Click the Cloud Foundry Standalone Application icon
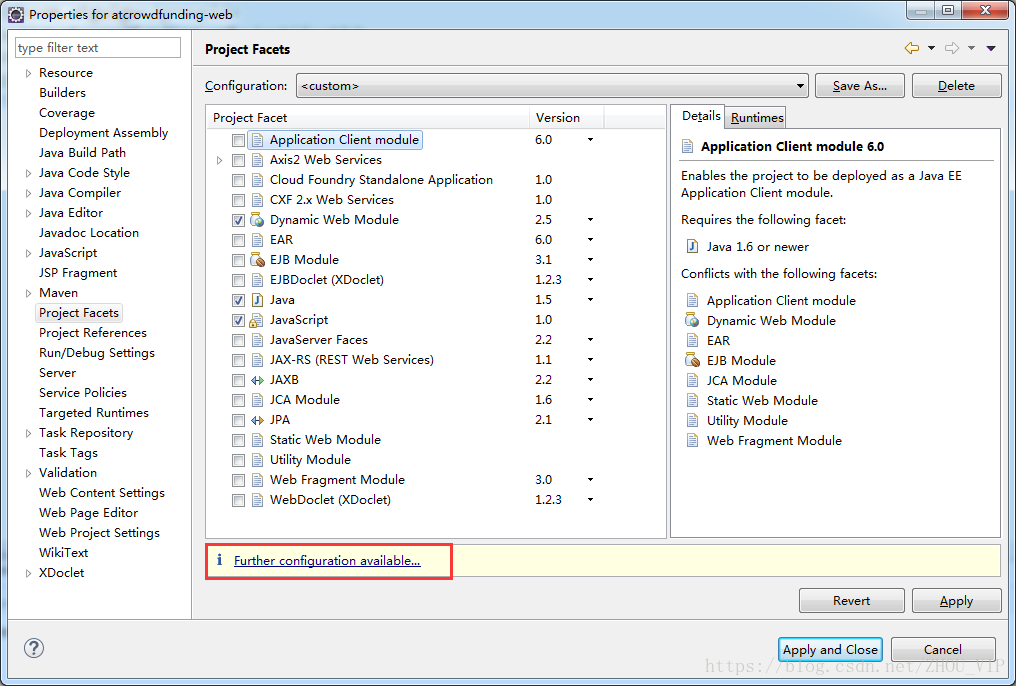This screenshot has width=1016, height=686. 257,180
